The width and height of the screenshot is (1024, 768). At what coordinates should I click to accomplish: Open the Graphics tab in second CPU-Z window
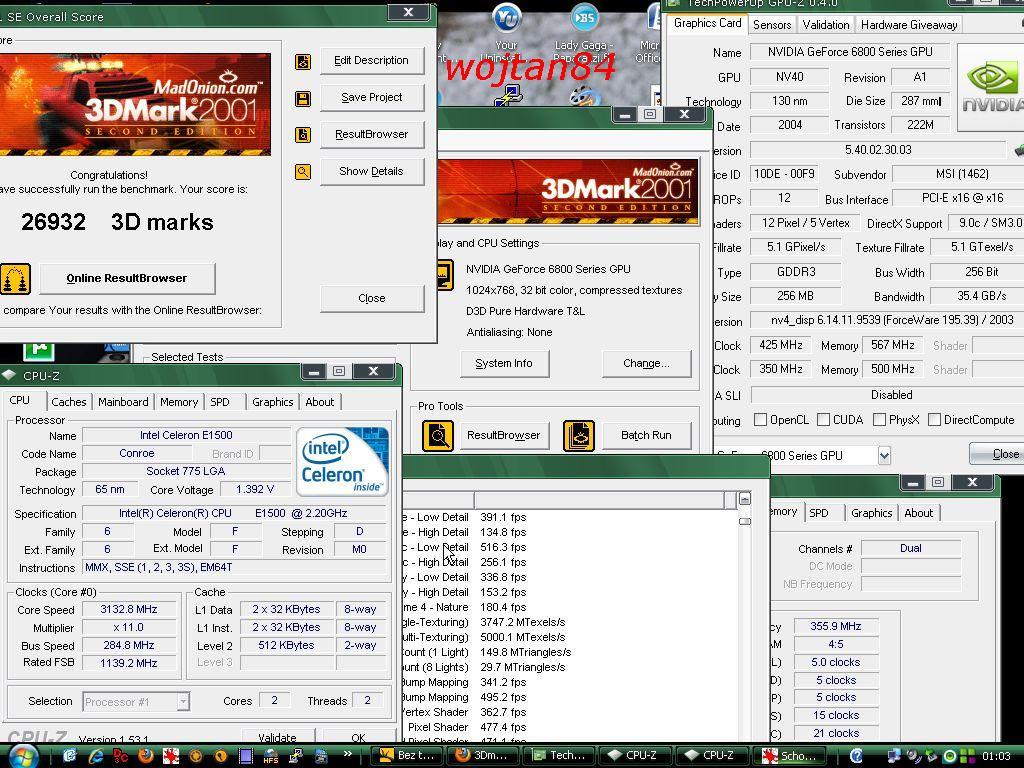tap(871, 513)
